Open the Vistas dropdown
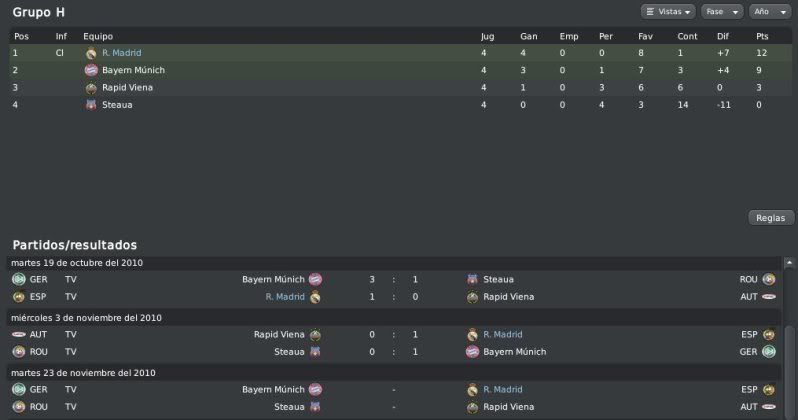Viewport: 798px width, 420px height. tap(668, 12)
